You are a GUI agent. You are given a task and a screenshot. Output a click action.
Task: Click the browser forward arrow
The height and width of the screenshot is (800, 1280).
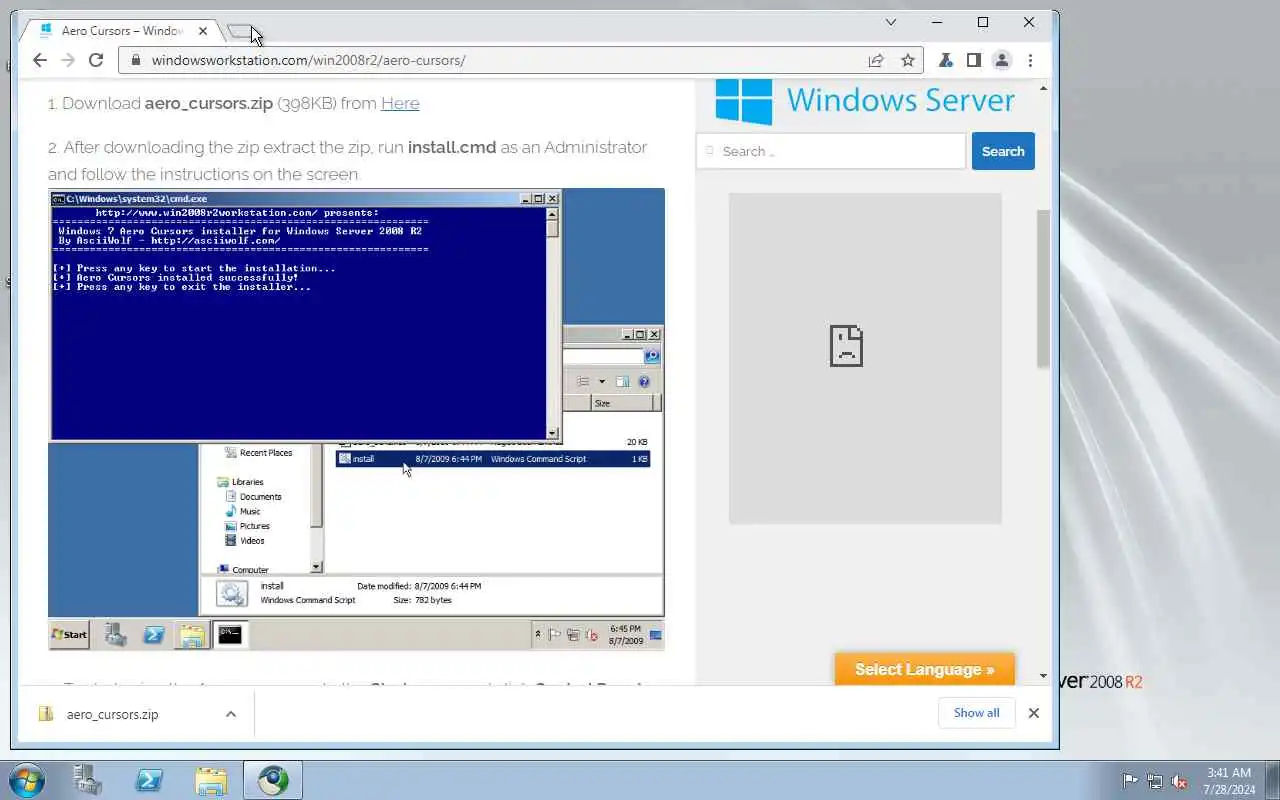pyautogui.click(x=68, y=60)
